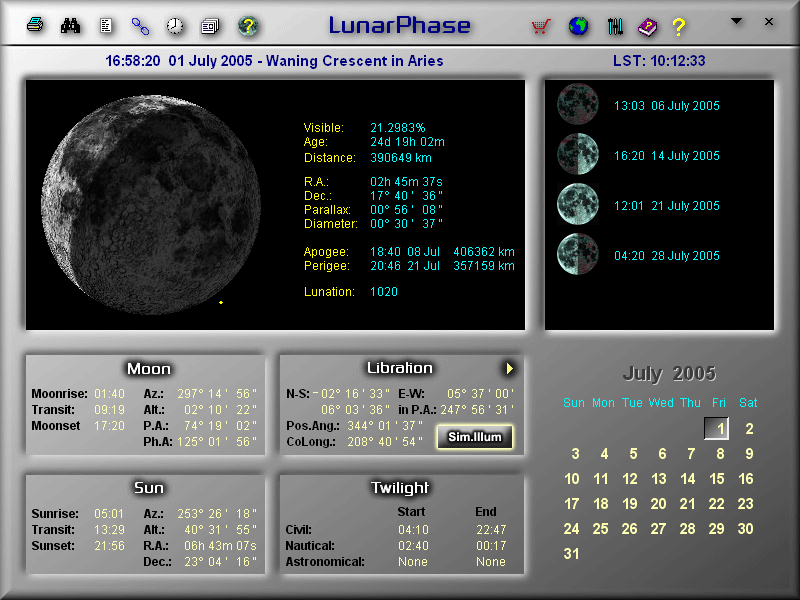Select day 14 in the July calendar
800x600 pixels.
tap(688, 479)
